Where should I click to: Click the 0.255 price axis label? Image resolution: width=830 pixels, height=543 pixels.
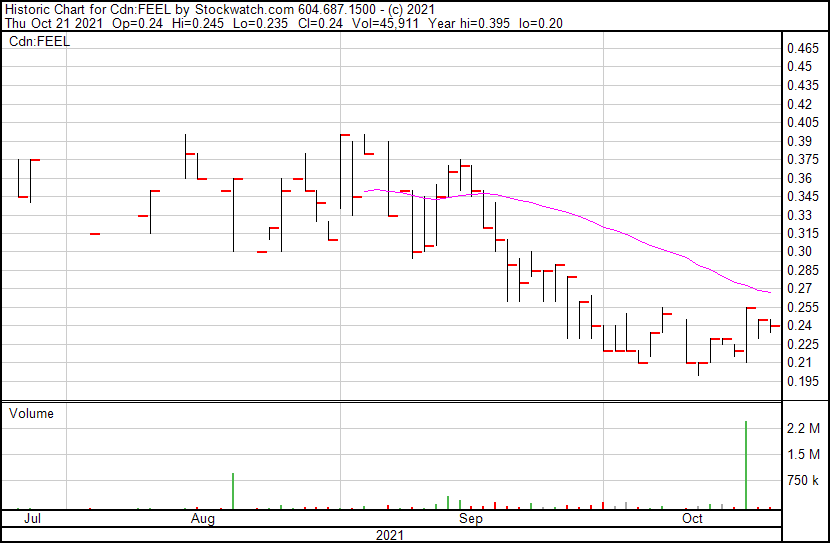tap(802, 307)
